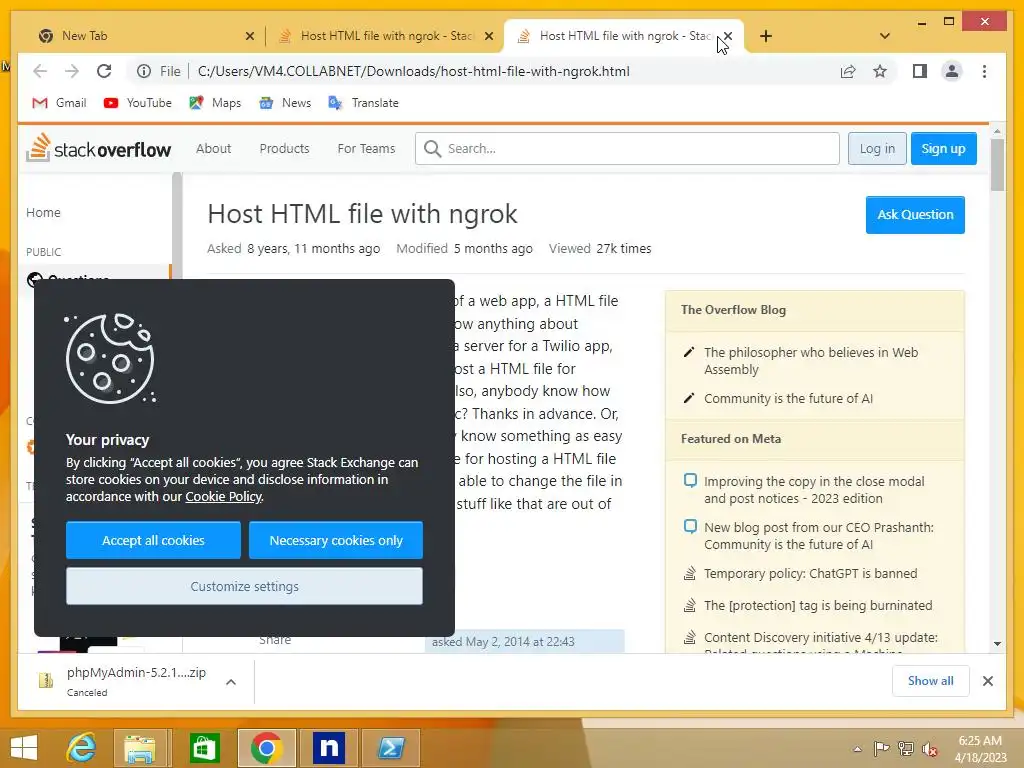Click into the Stack Overflow search box
Image resolution: width=1024 pixels, height=768 pixels.
pyautogui.click(x=627, y=149)
